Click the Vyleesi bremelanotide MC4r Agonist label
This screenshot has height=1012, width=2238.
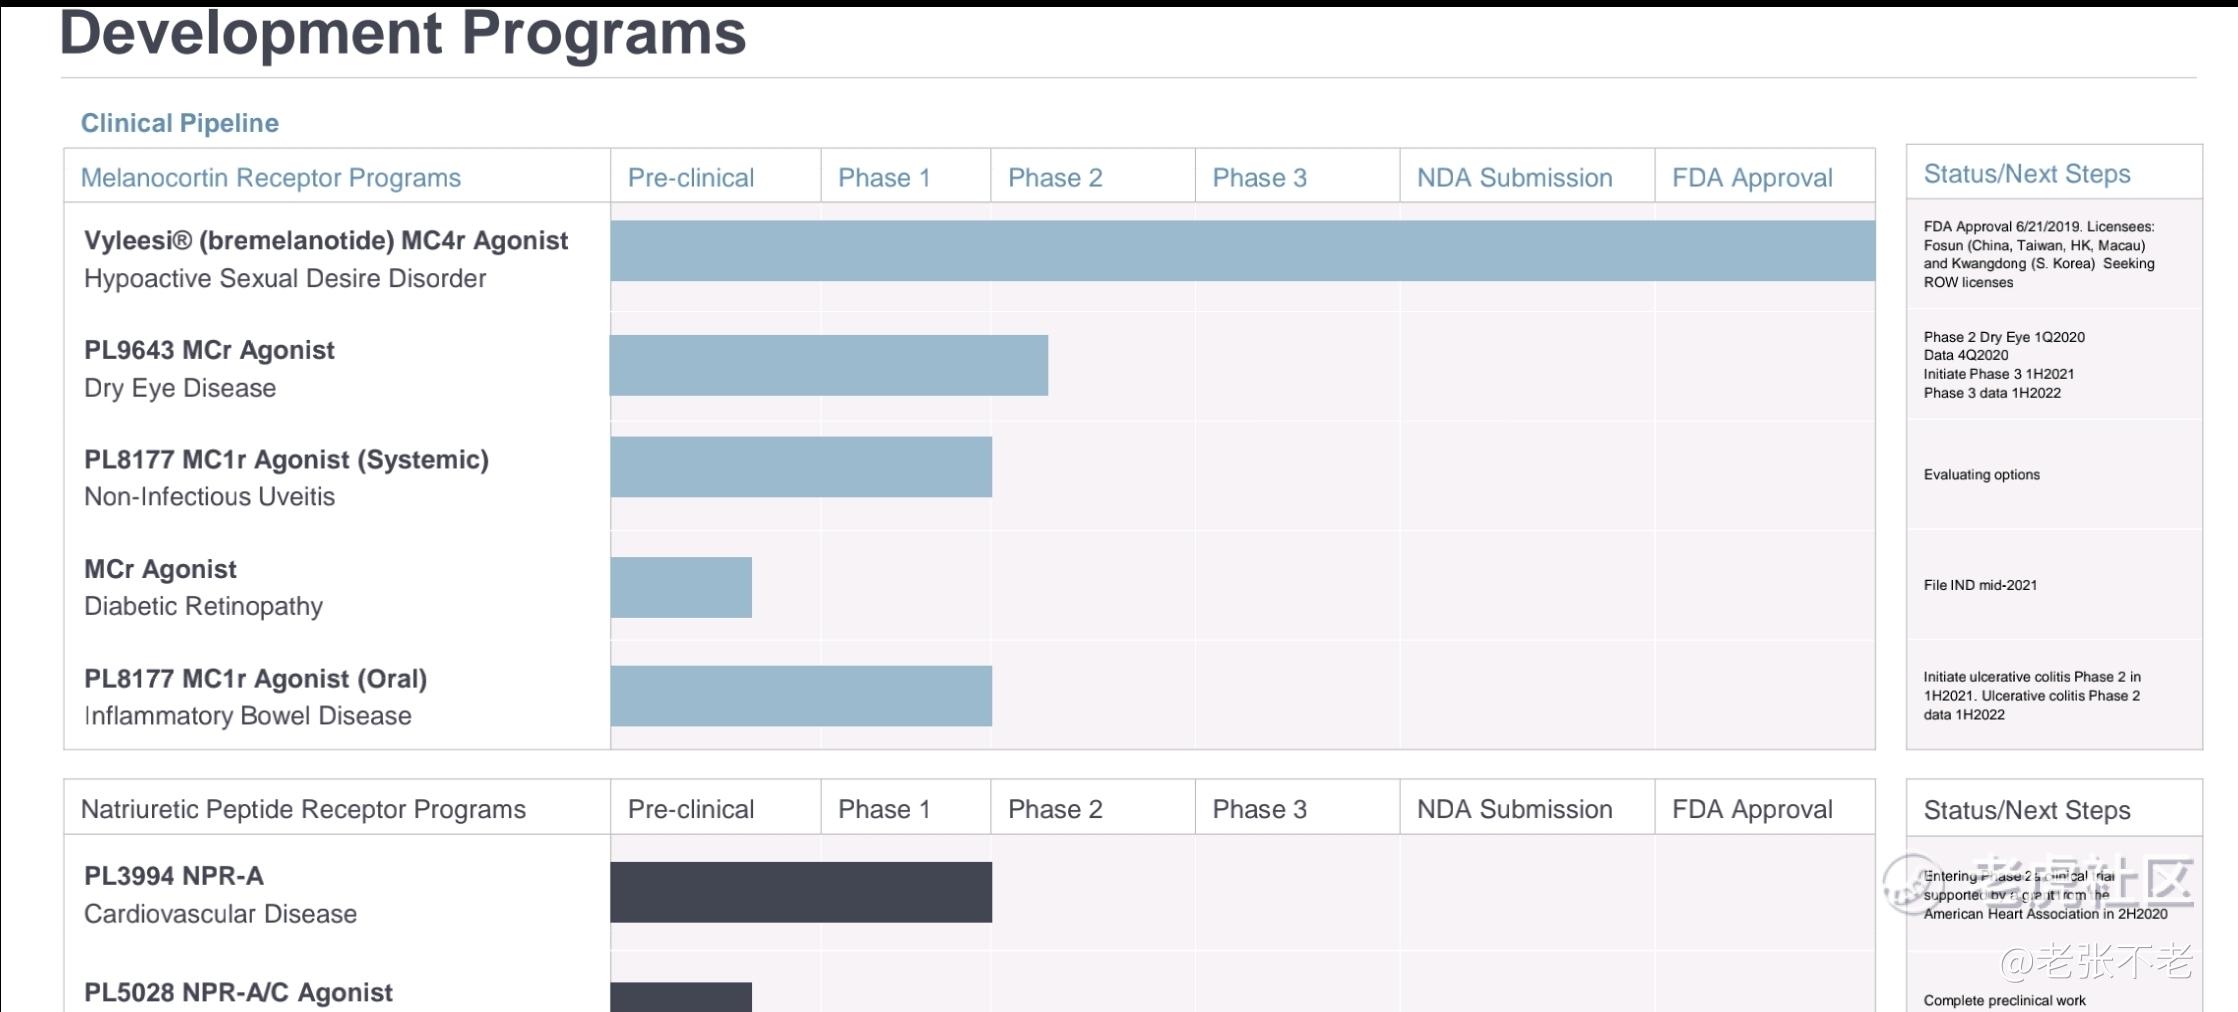click(x=326, y=241)
